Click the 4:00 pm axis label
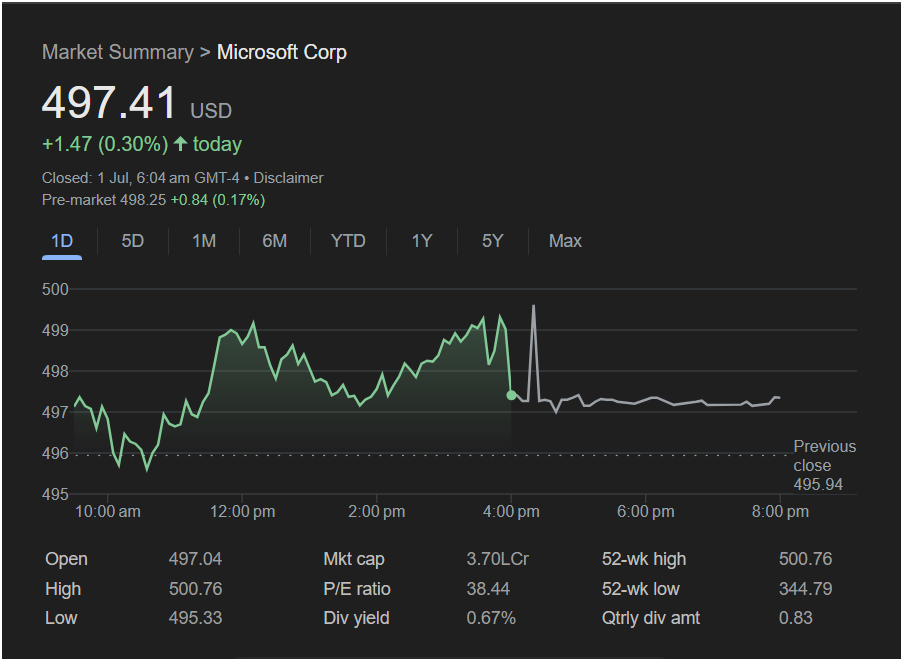 coord(511,511)
